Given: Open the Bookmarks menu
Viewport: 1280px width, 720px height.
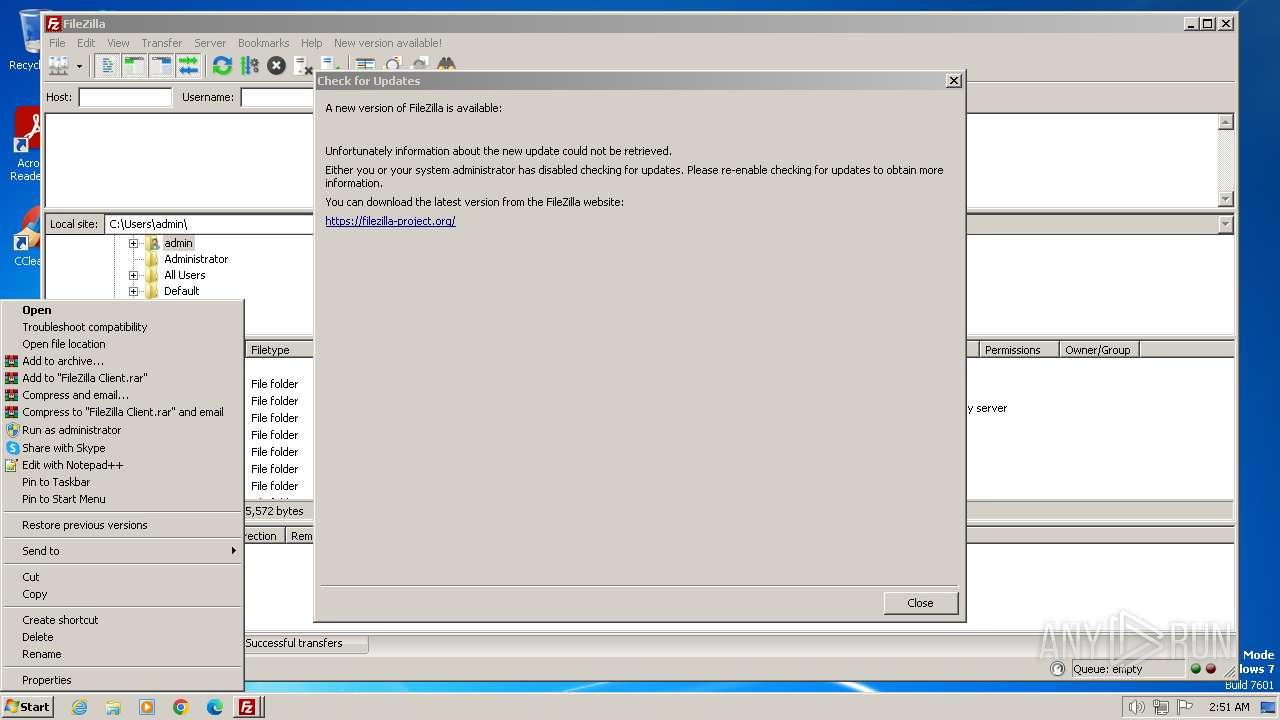Looking at the screenshot, I should click(x=263, y=43).
